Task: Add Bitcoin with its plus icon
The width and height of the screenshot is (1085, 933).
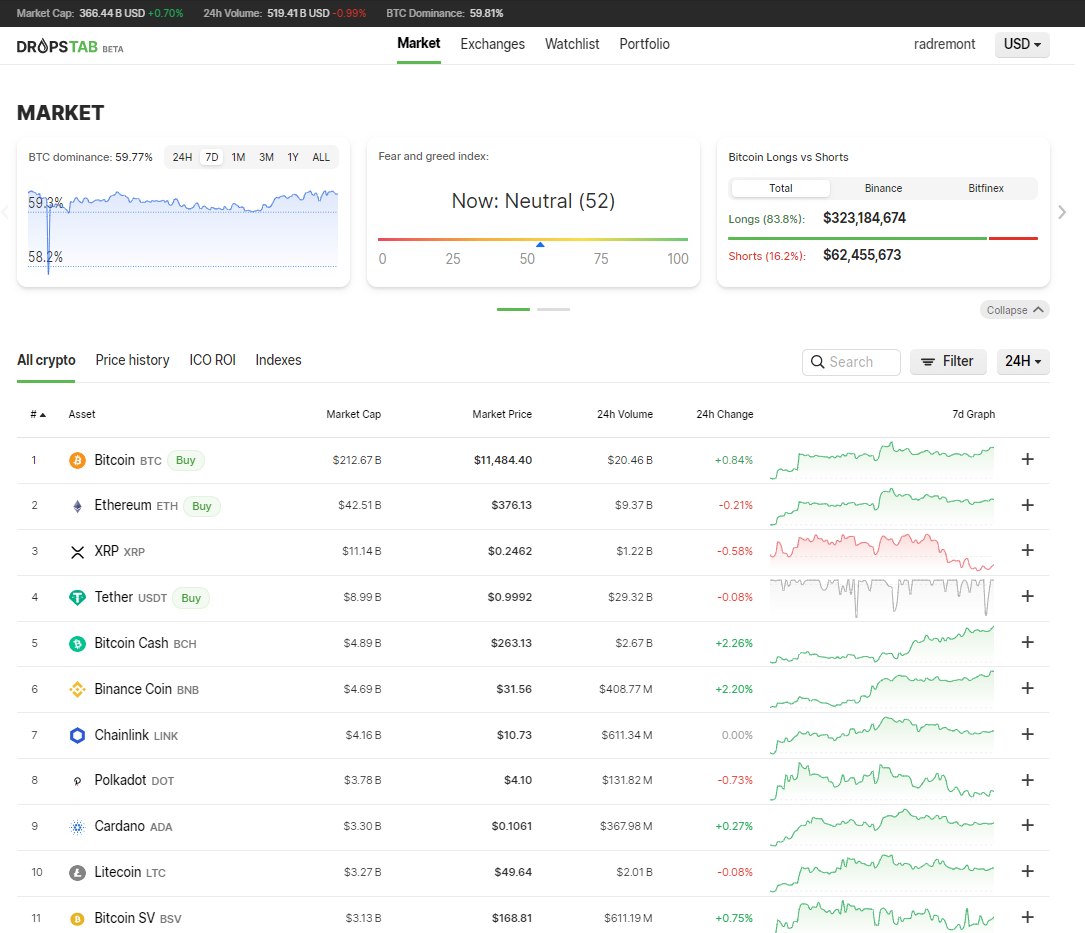Action: coord(1028,459)
